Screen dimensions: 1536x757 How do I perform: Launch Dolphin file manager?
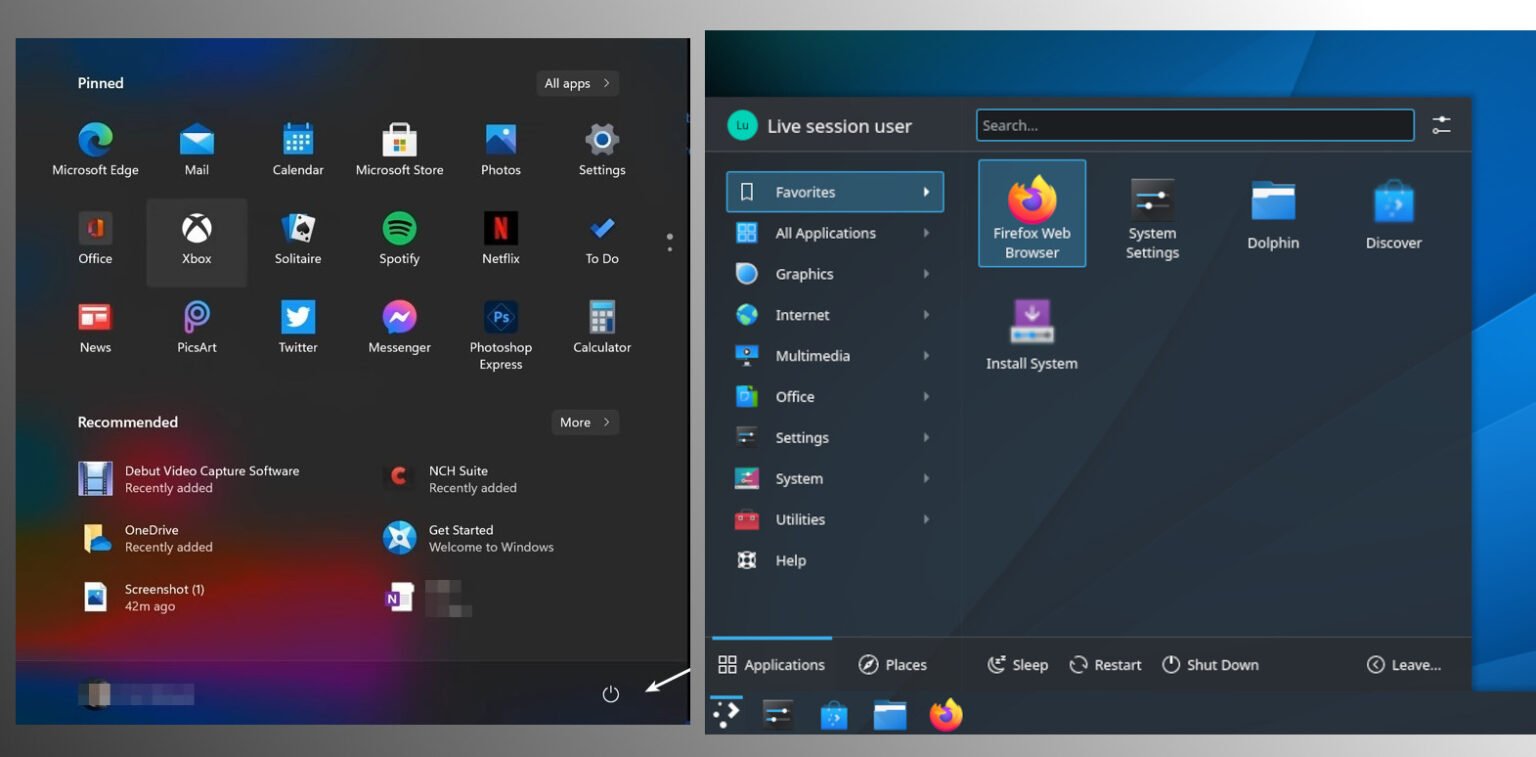click(x=1272, y=213)
